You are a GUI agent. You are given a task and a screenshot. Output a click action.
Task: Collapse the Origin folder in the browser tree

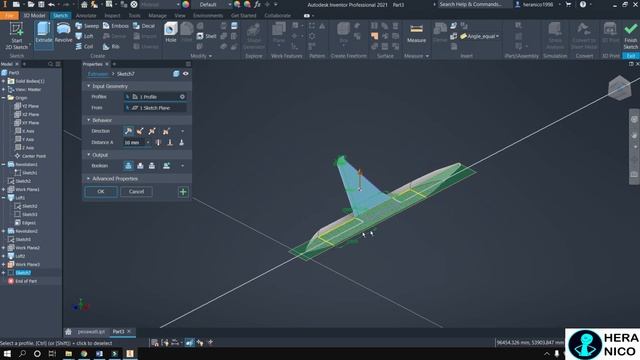(4, 98)
